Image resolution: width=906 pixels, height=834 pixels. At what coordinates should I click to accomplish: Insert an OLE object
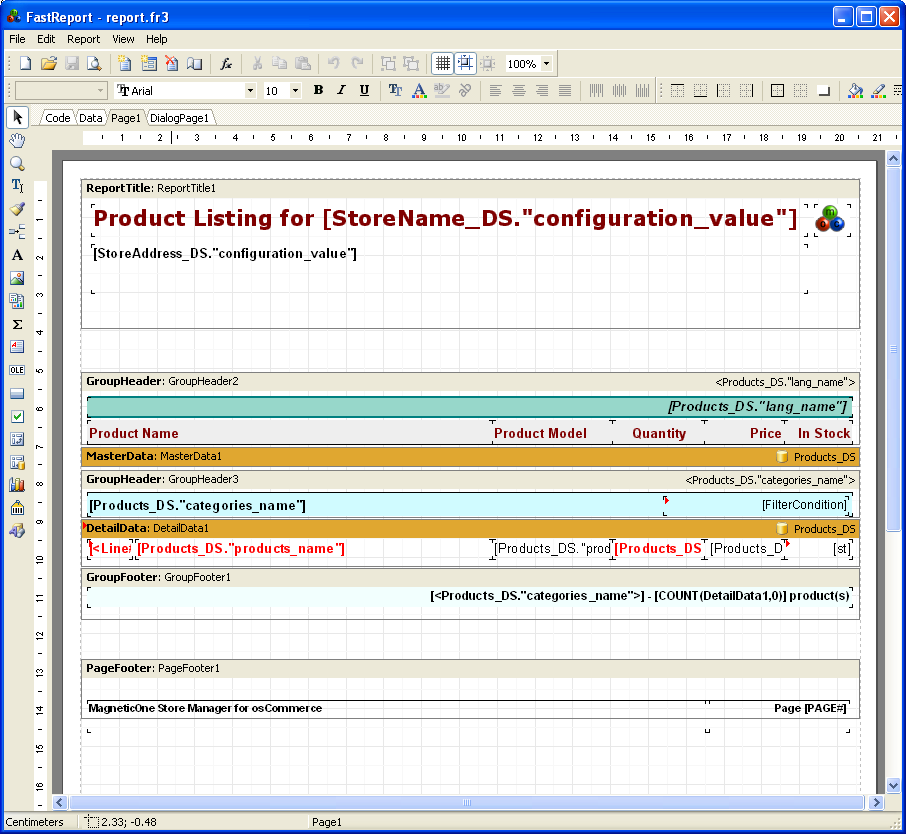[17, 370]
